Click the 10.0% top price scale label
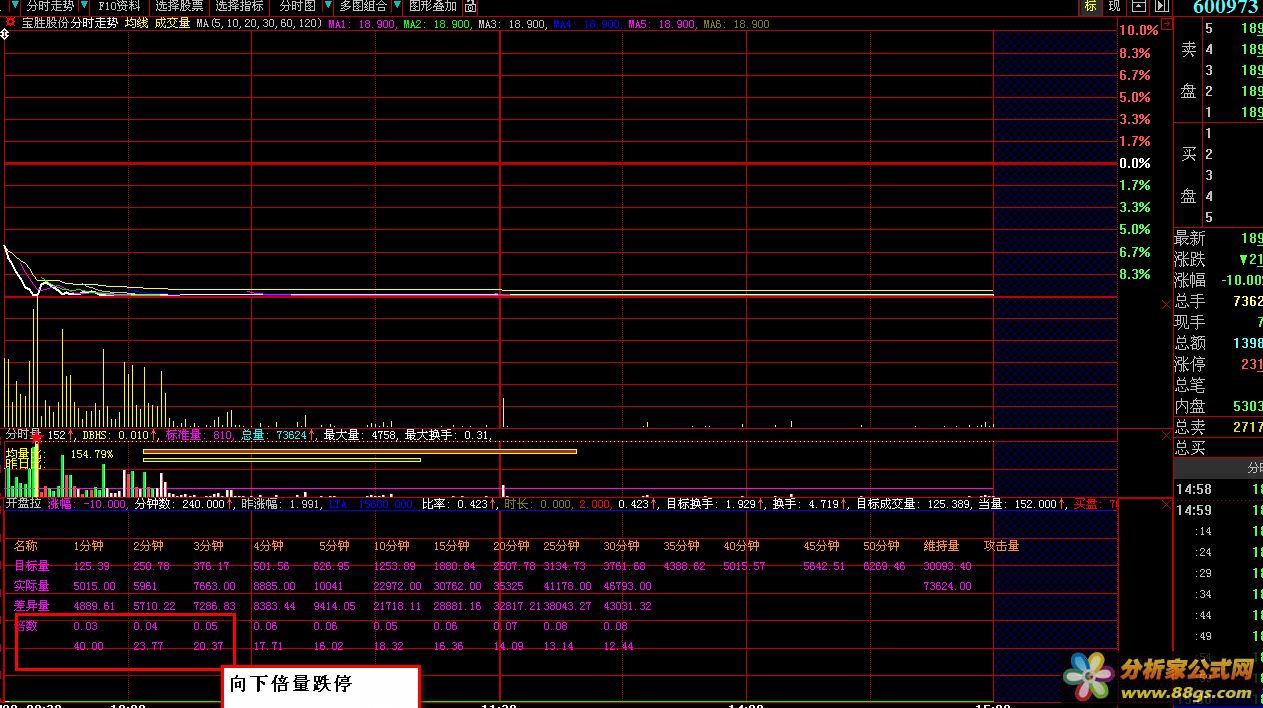 tap(1138, 31)
